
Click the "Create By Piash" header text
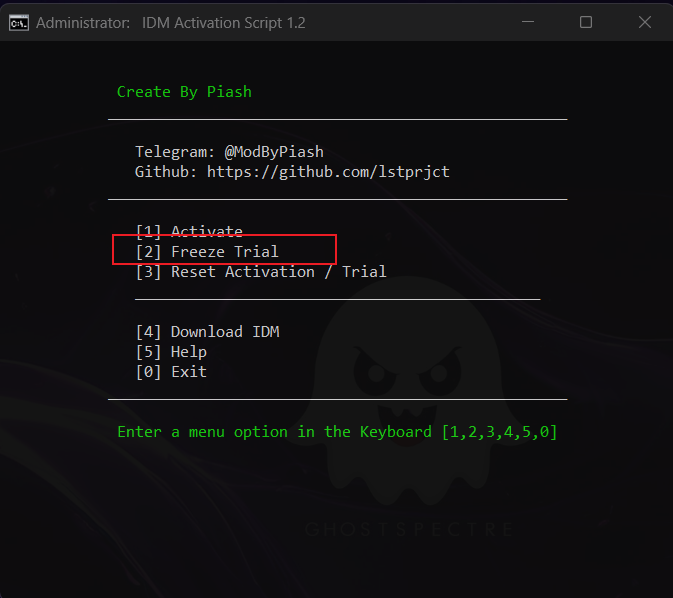tap(184, 92)
